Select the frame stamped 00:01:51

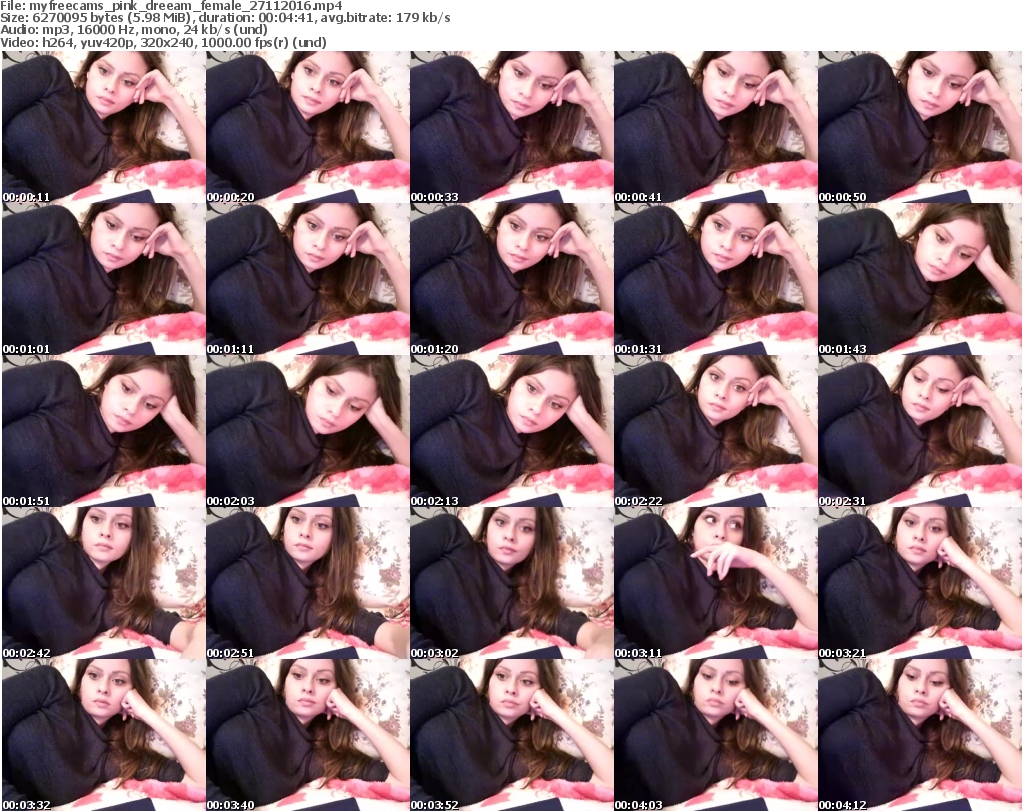pyautogui.click(x=103, y=431)
